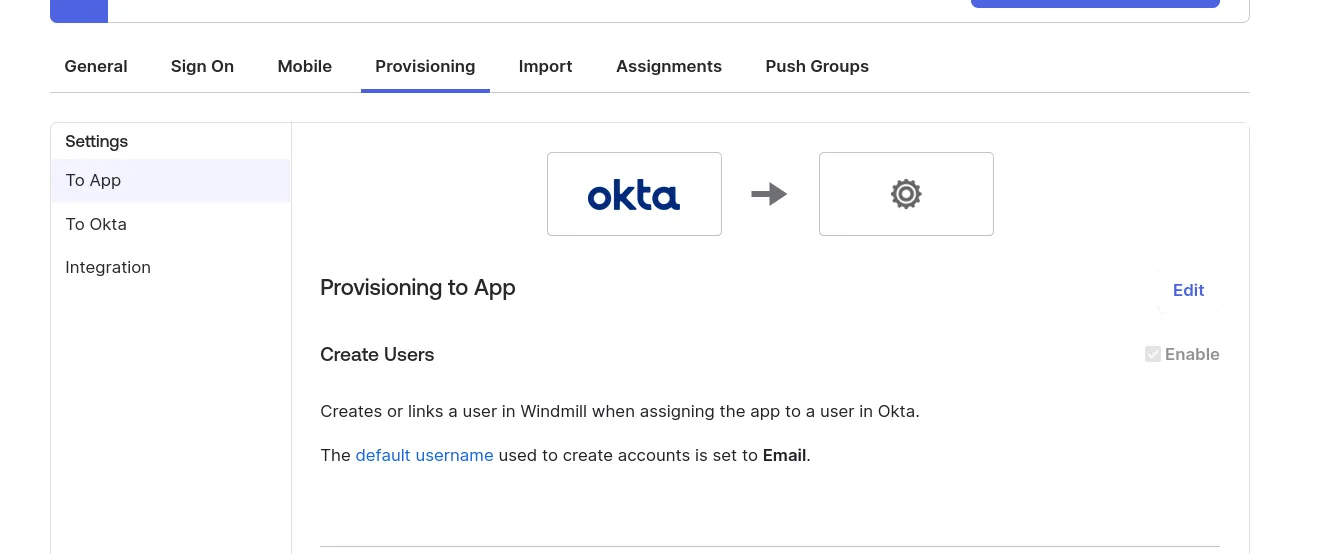
Task: Click the Provisioning to App heading
Action: click(x=417, y=288)
